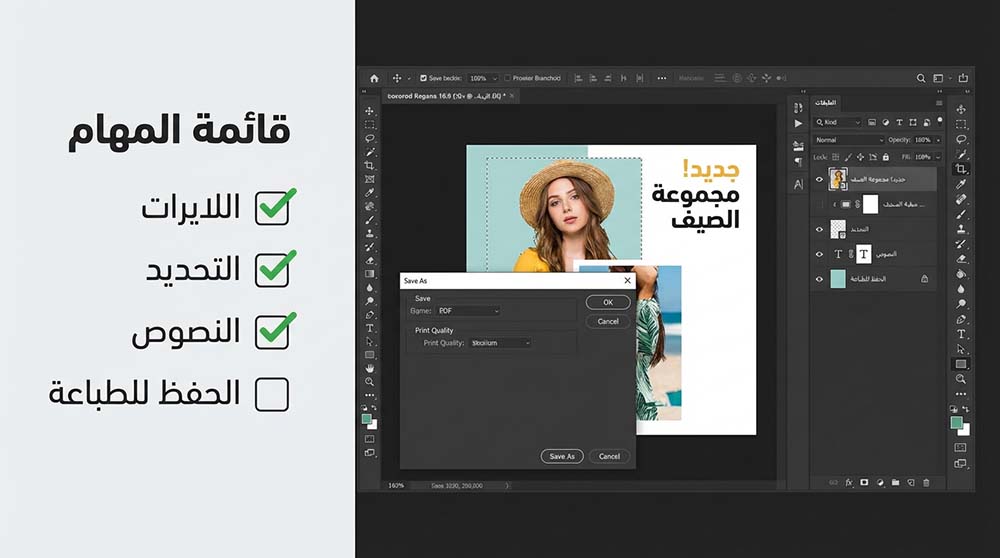
Task: Select the Hand tool in left toolbar
Action: tap(370, 368)
